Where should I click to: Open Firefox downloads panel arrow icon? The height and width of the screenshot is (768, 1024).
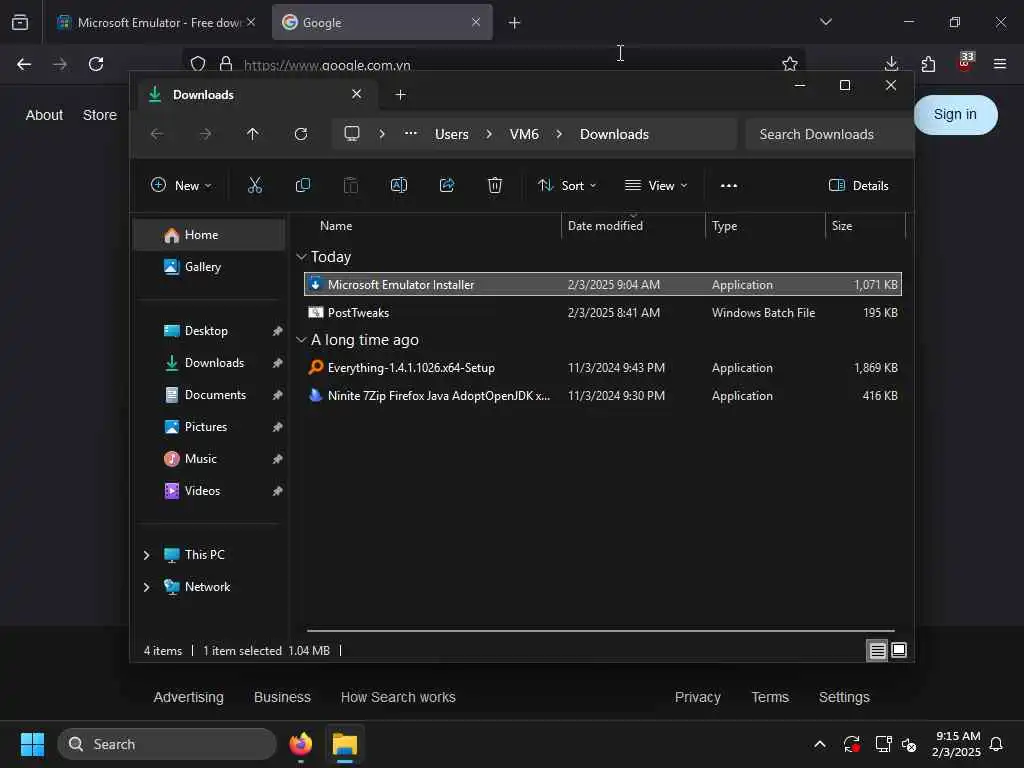[891, 64]
